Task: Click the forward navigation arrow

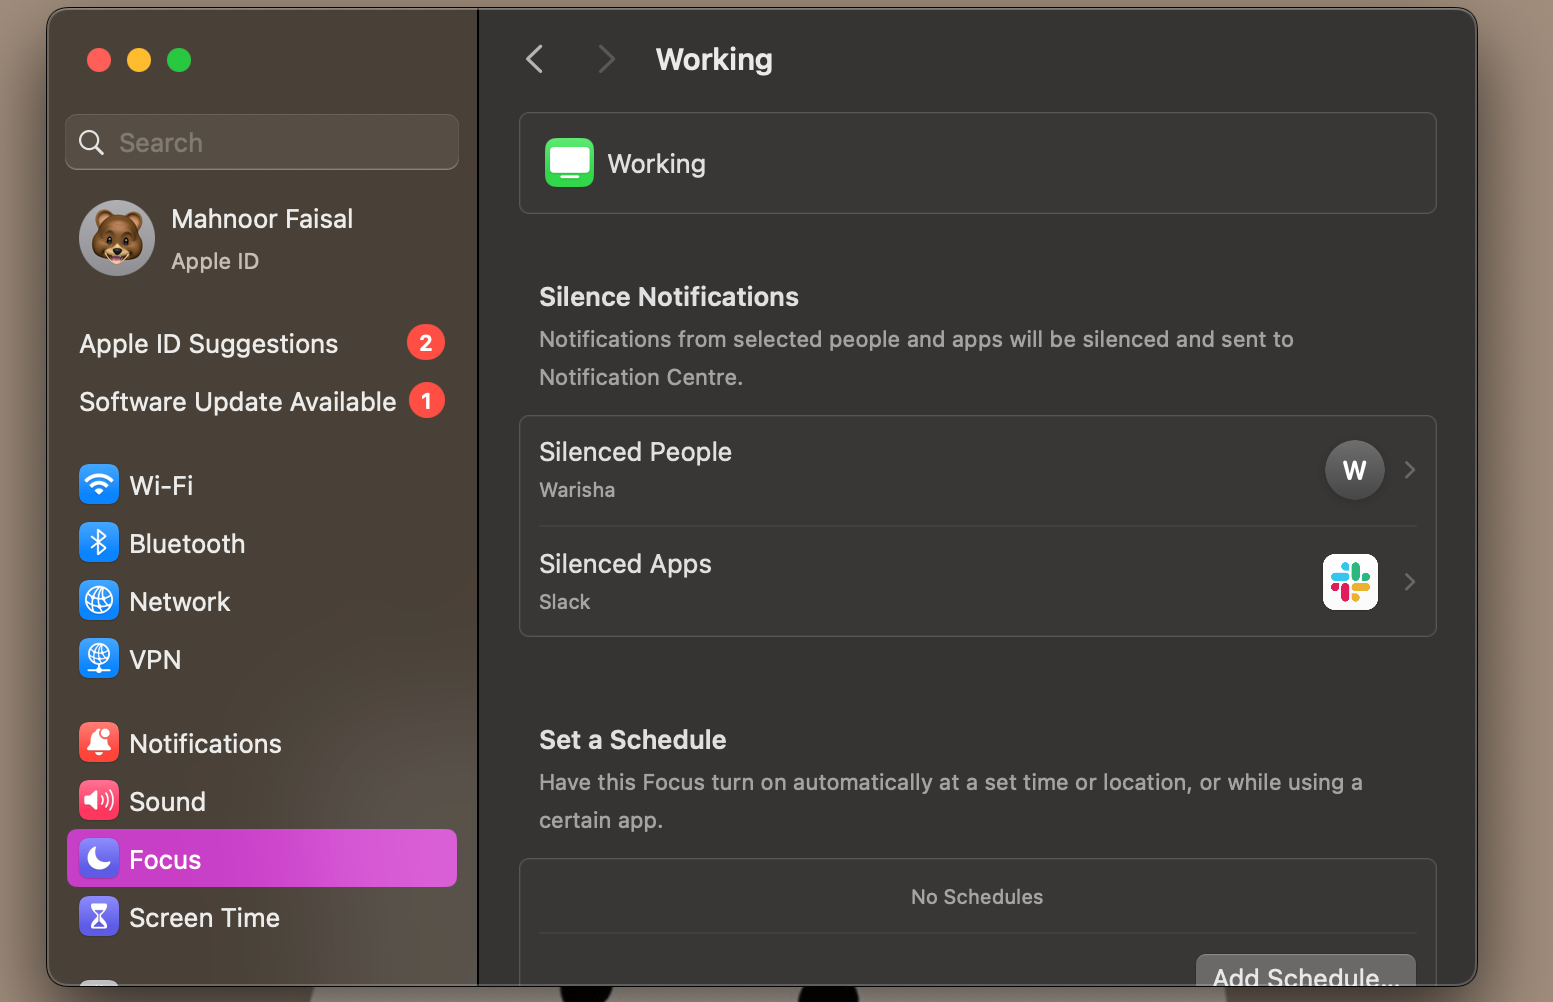Action: (x=607, y=59)
